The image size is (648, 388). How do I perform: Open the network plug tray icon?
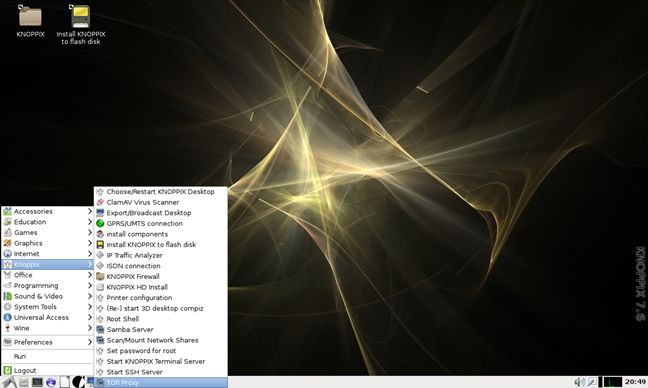(592, 382)
